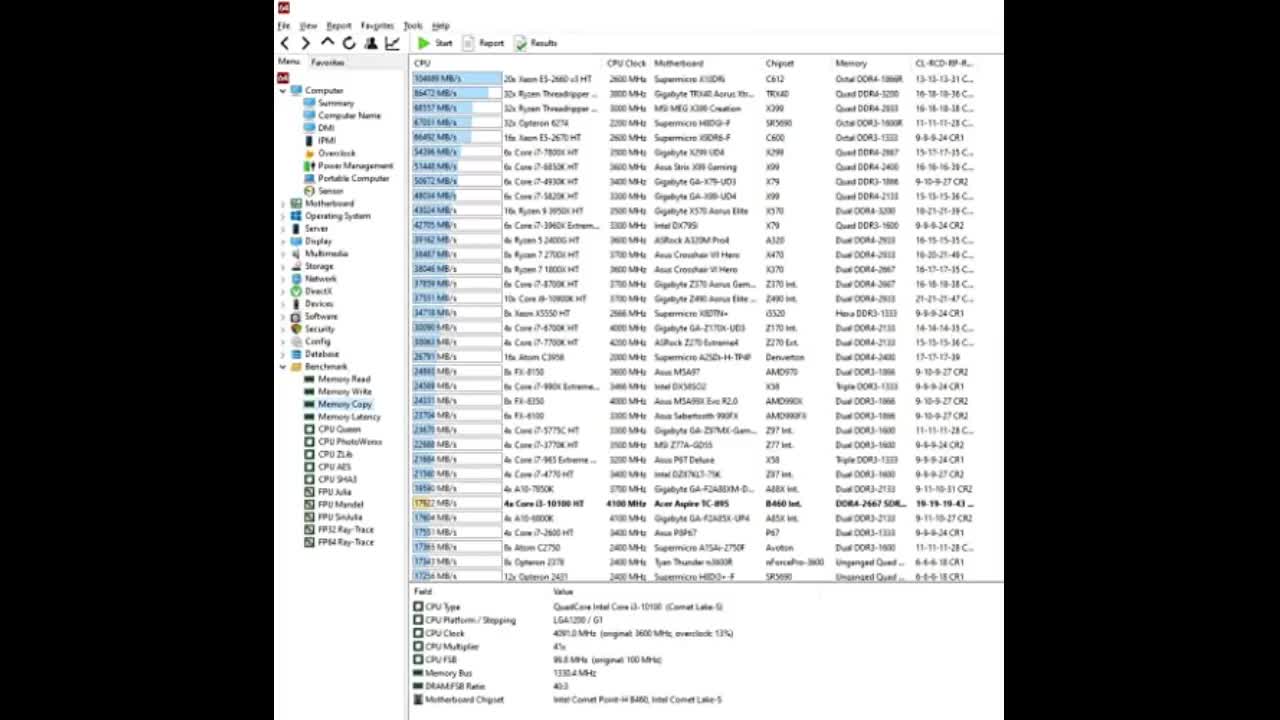The width and height of the screenshot is (1280, 720).
Task: Select the IPMI tree item icon
Action: point(309,141)
